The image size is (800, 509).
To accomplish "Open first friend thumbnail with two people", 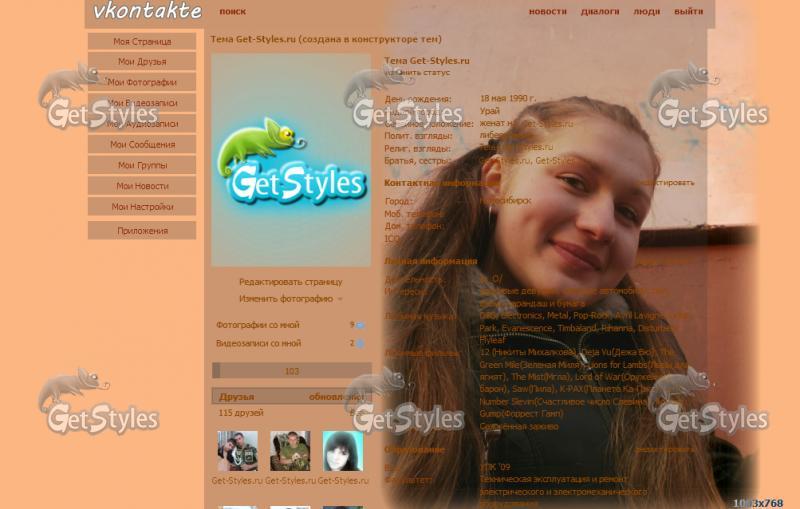I will click(237, 451).
